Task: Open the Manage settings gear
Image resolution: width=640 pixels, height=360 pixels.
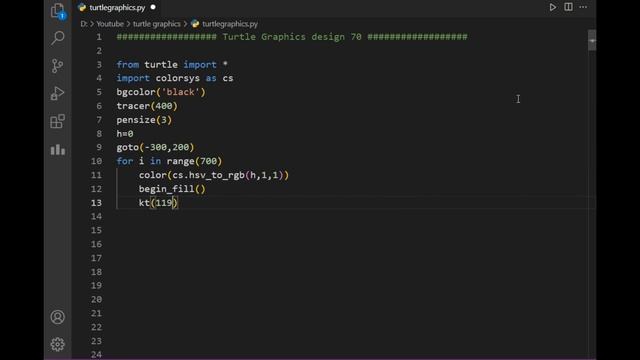Action: (x=58, y=344)
